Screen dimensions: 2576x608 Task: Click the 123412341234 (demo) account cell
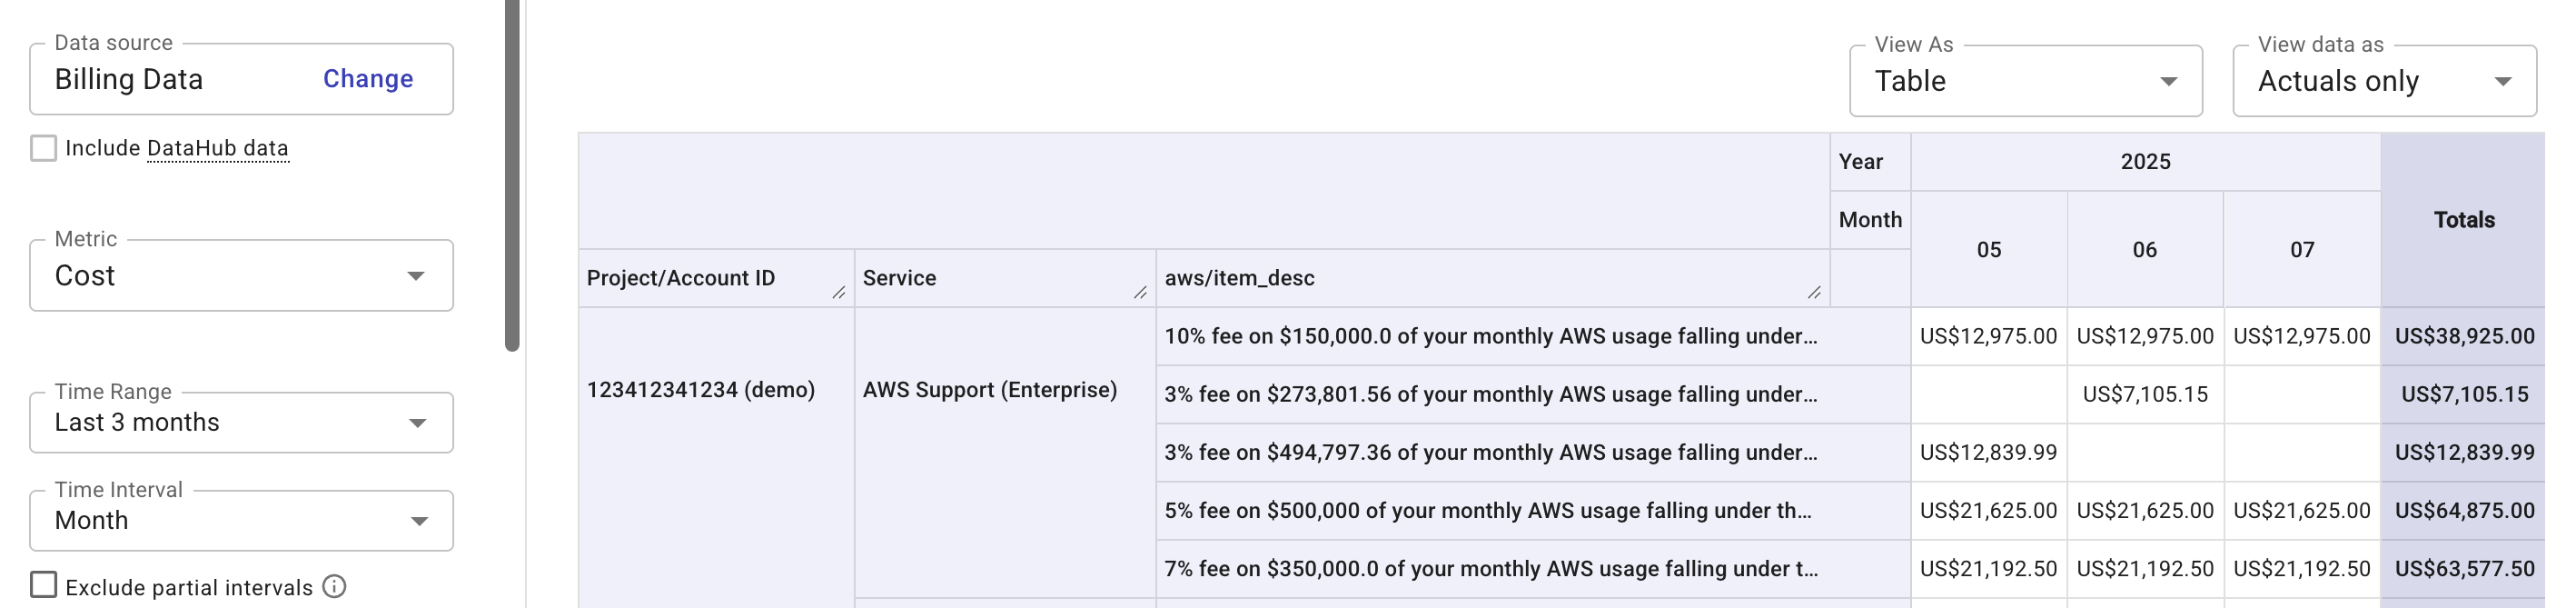pyautogui.click(x=703, y=390)
